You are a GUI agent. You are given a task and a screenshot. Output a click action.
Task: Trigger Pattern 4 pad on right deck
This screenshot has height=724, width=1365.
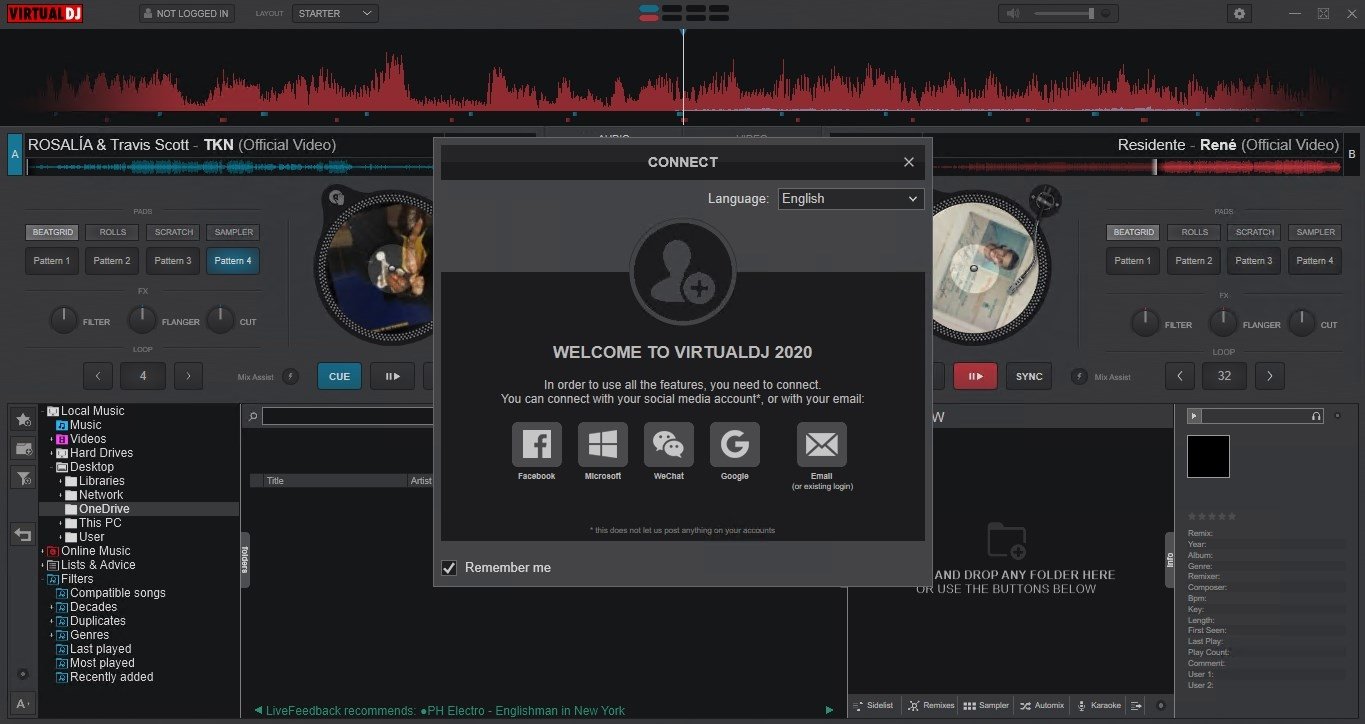tap(1315, 261)
